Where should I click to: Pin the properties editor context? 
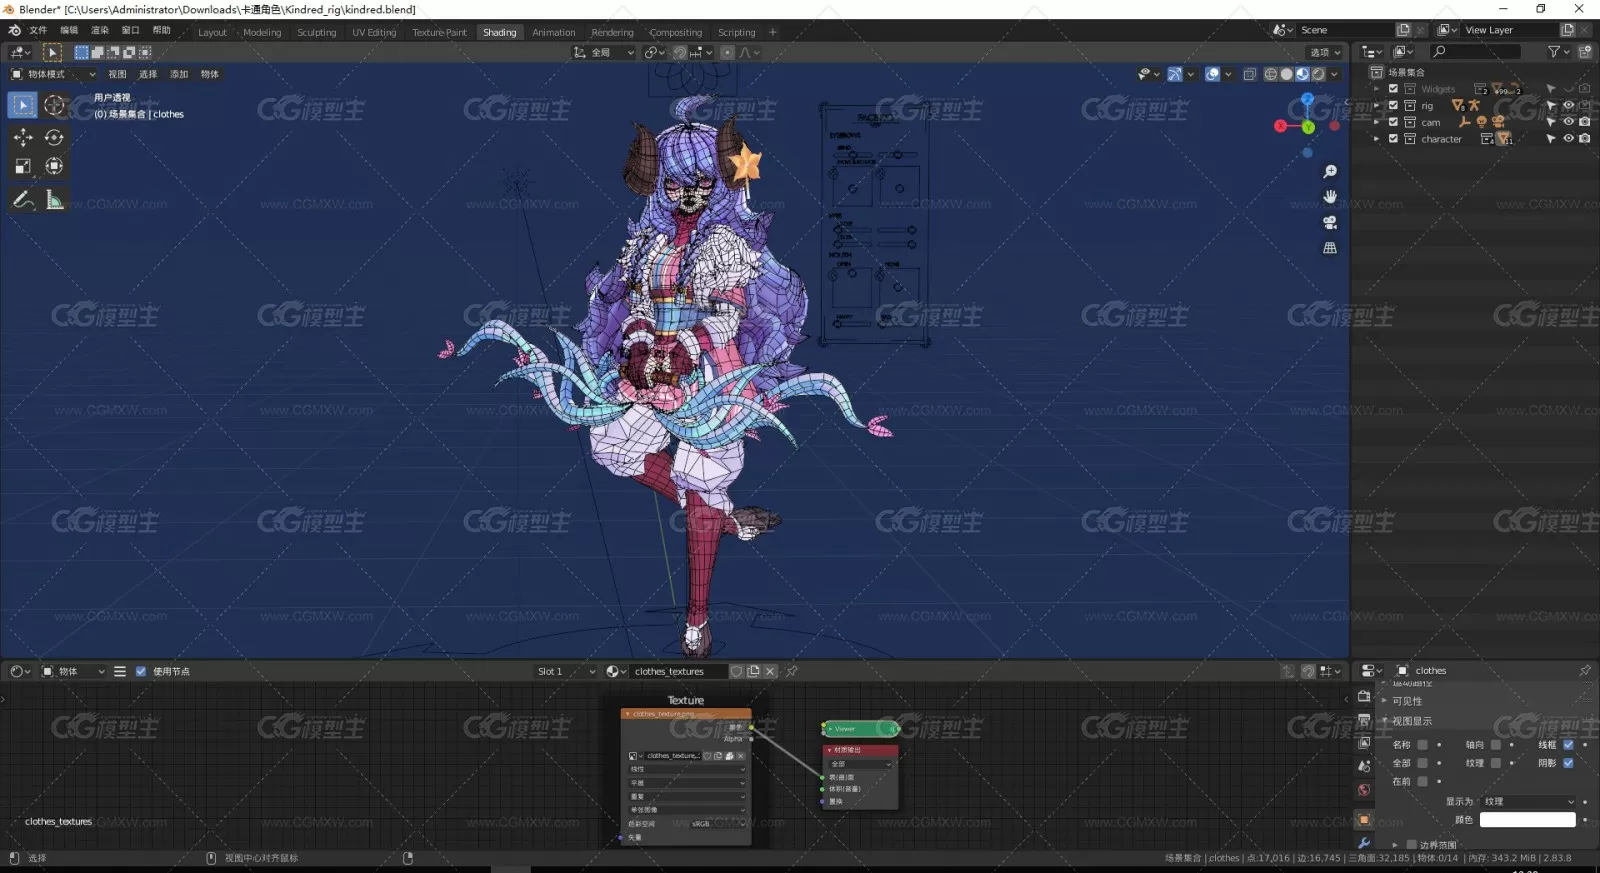point(1585,670)
